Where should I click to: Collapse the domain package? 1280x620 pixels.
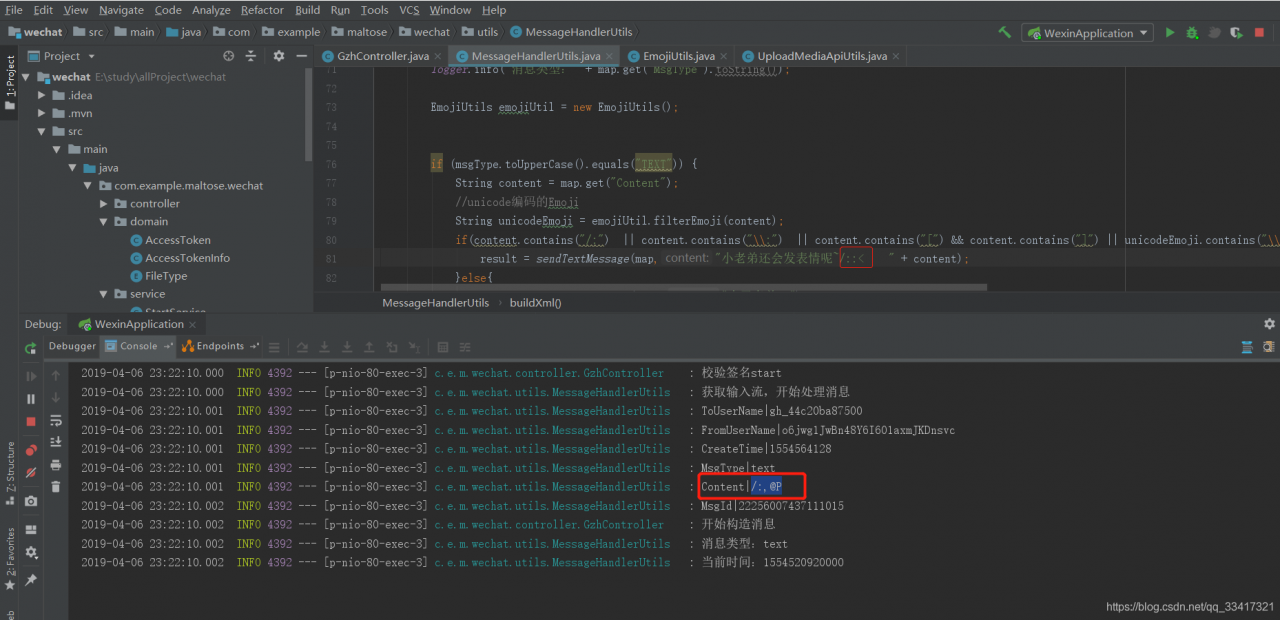105,221
